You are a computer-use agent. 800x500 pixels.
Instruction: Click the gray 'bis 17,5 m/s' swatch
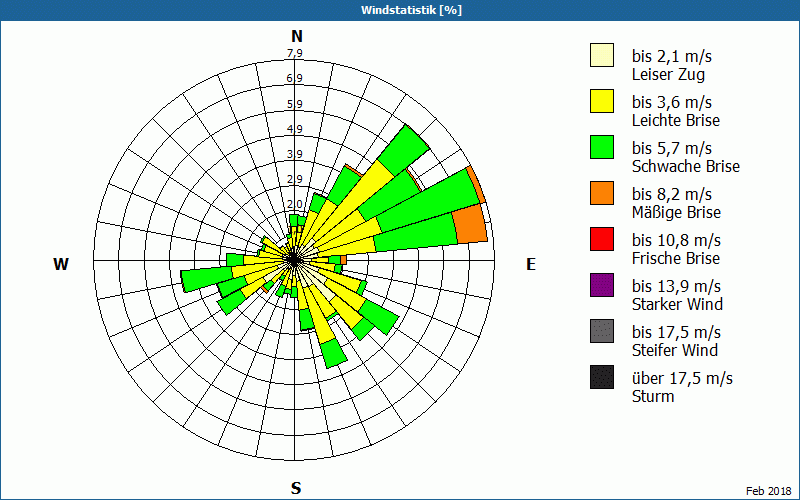(x=602, y=331)
